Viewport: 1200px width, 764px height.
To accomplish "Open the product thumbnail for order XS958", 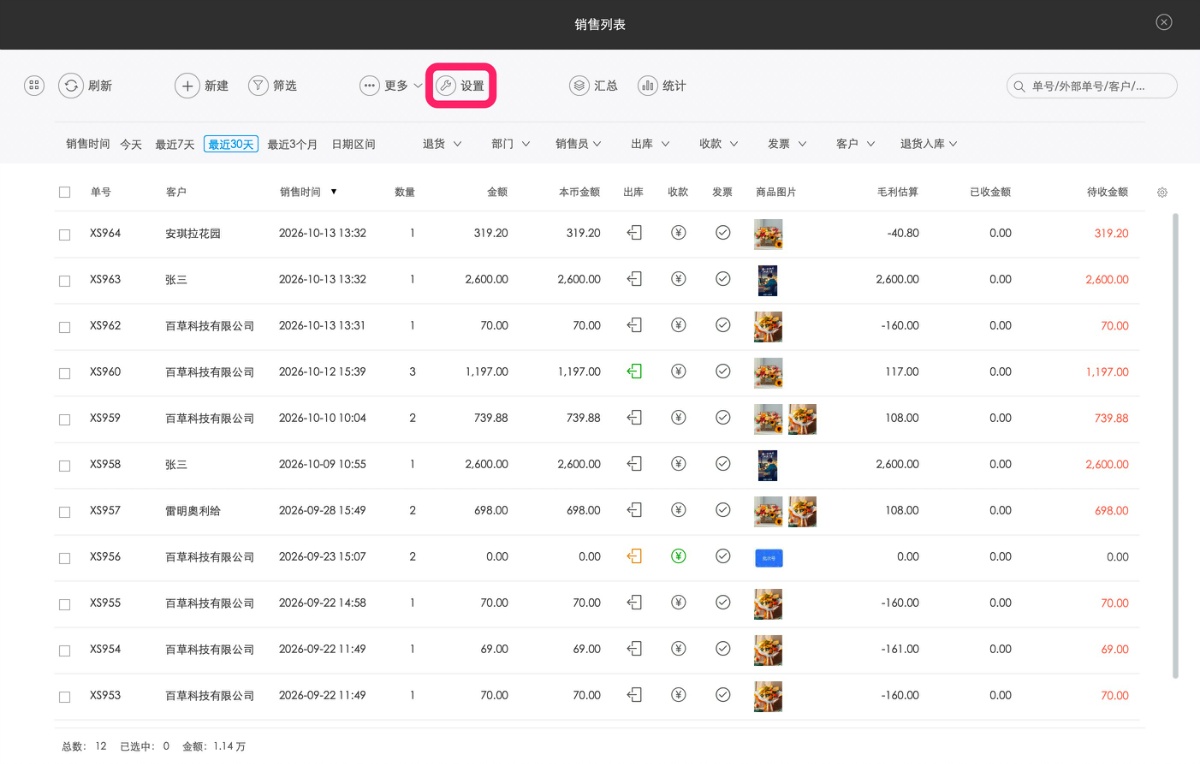I will (767, 464).
